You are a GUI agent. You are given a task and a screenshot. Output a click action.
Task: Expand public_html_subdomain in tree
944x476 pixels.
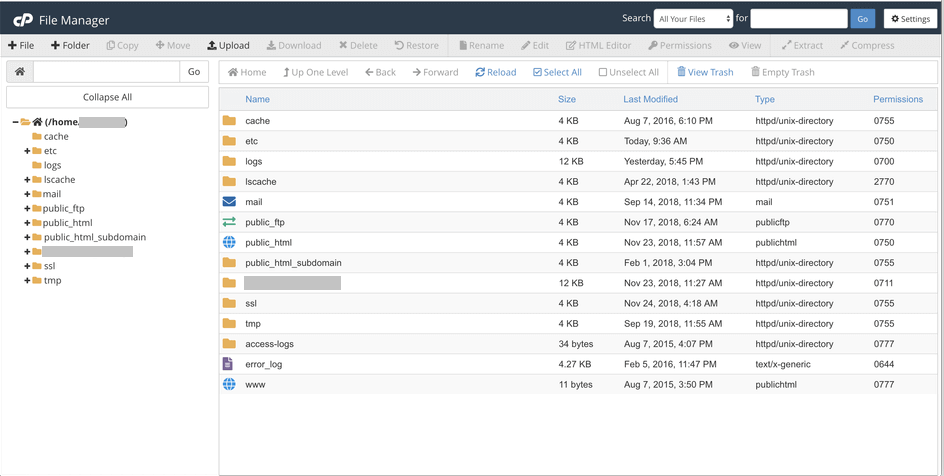tap(27, 237)
